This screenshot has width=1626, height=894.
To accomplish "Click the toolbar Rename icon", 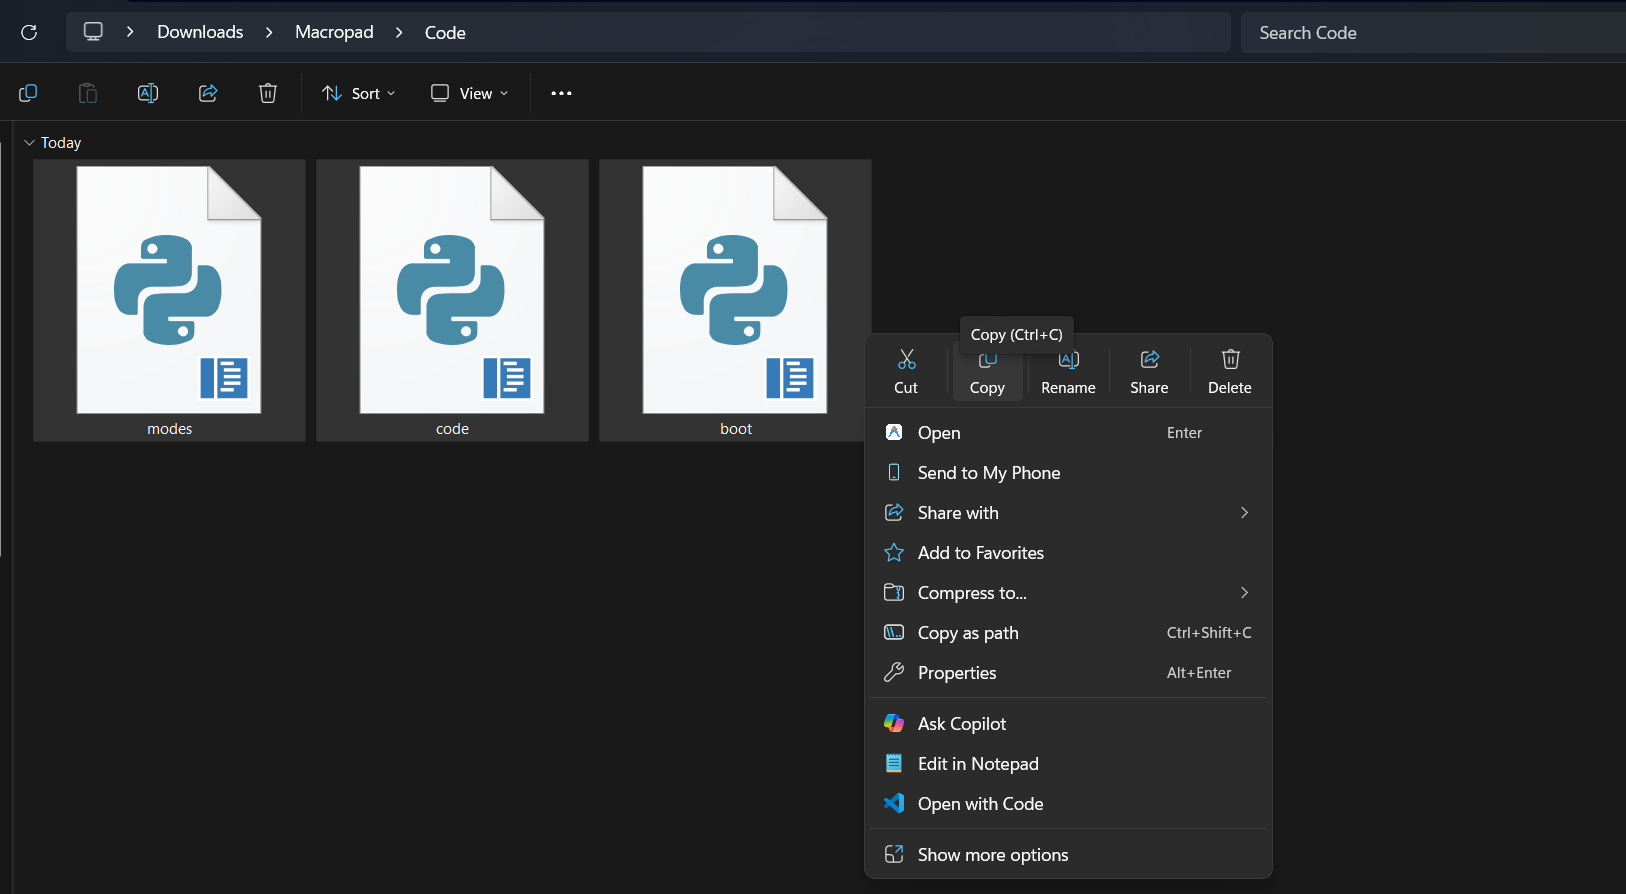I will point(148,93).
